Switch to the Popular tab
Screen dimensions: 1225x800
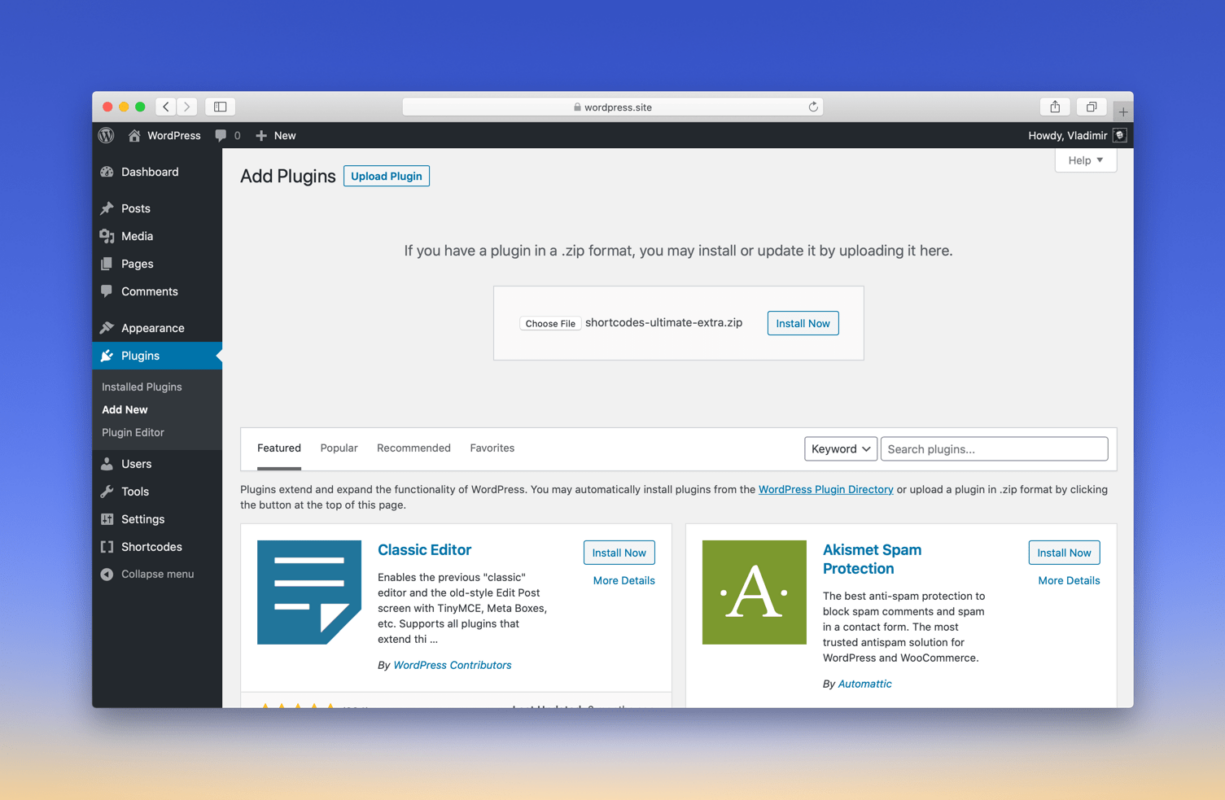click(339, 448)
